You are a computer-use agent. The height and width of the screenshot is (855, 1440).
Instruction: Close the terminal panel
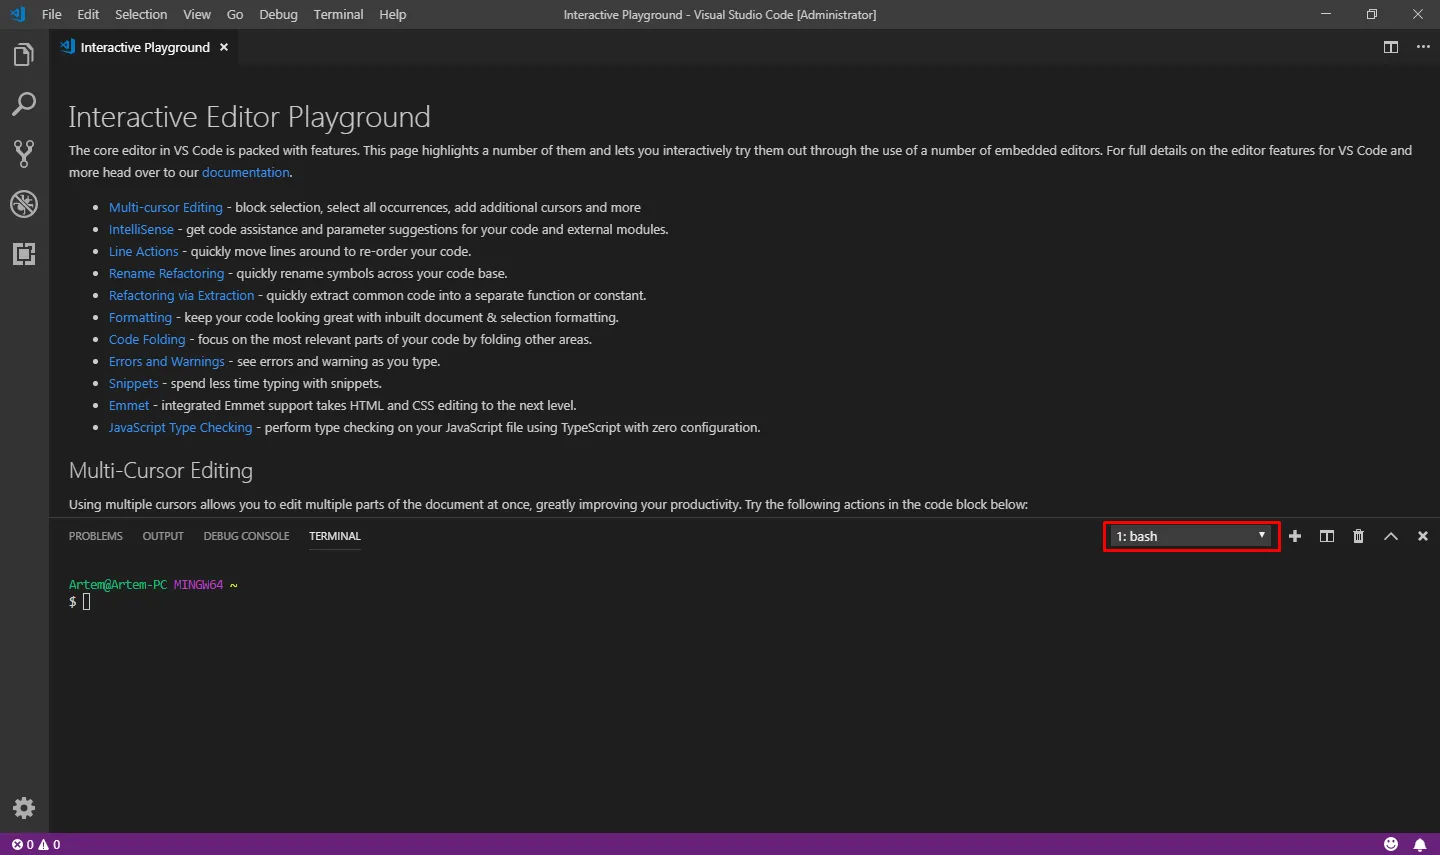[1423, 537]
